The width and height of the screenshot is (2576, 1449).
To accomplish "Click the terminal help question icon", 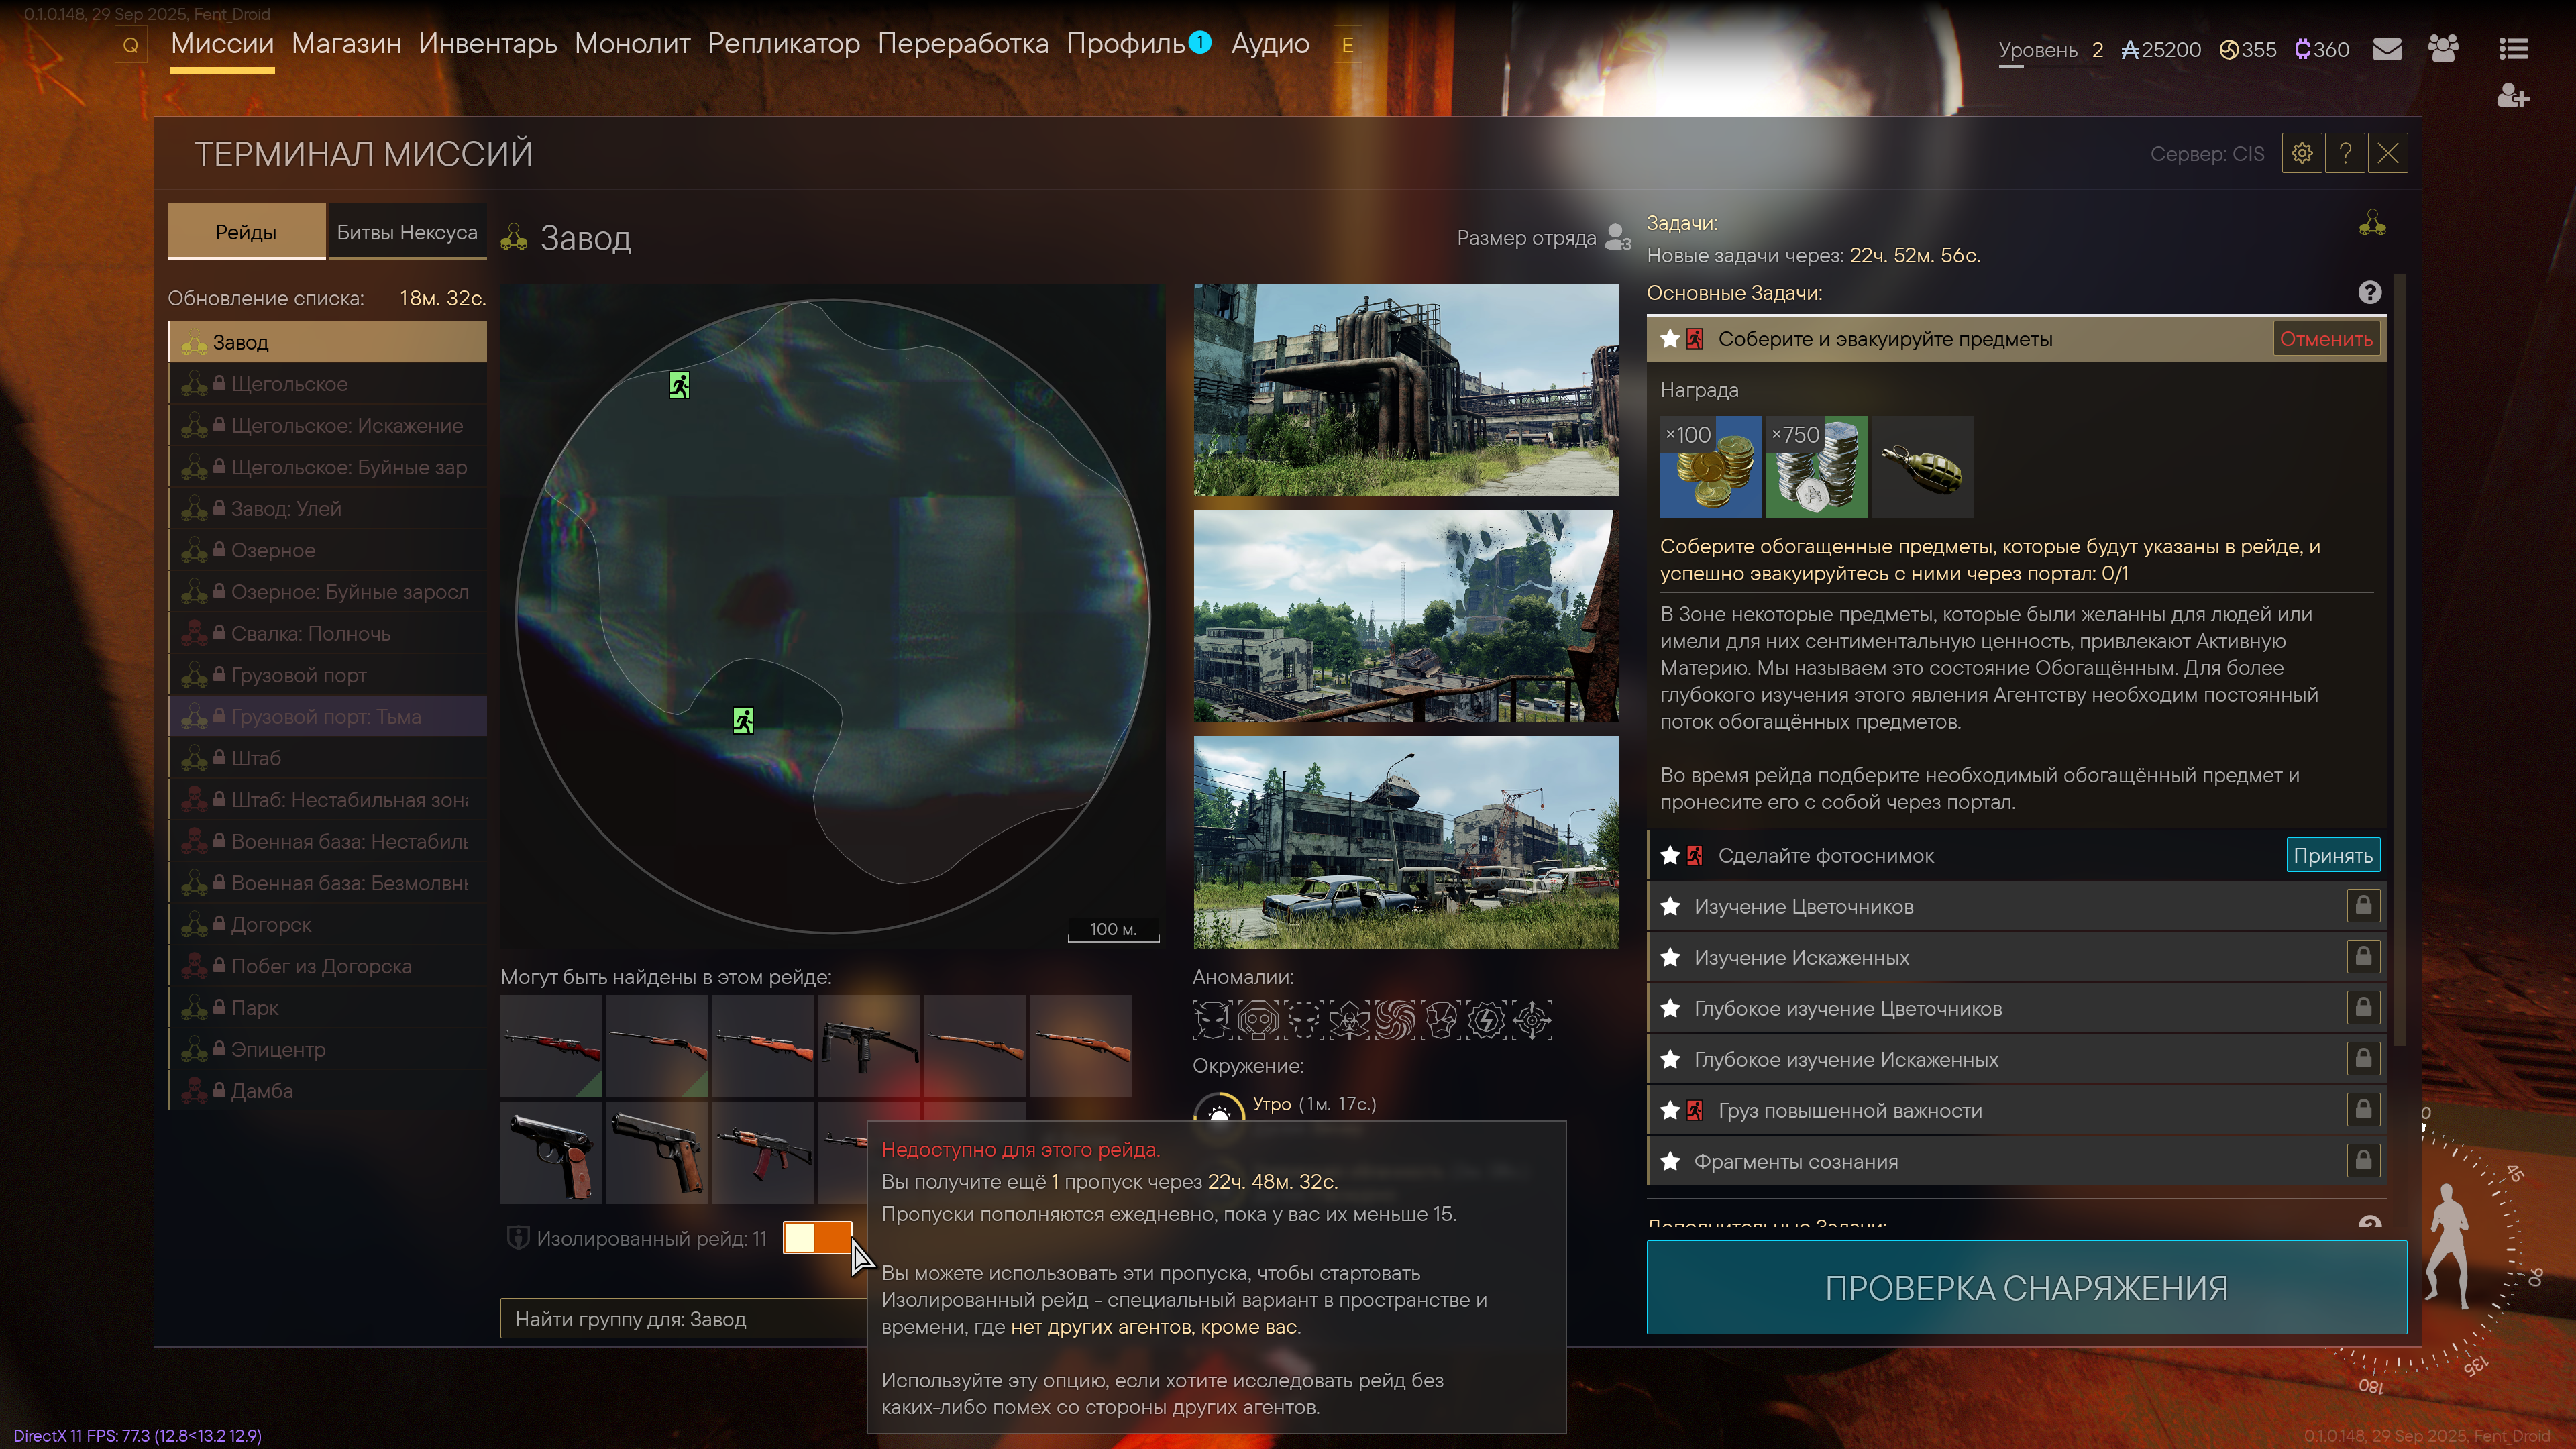I will coord(2345,153).
